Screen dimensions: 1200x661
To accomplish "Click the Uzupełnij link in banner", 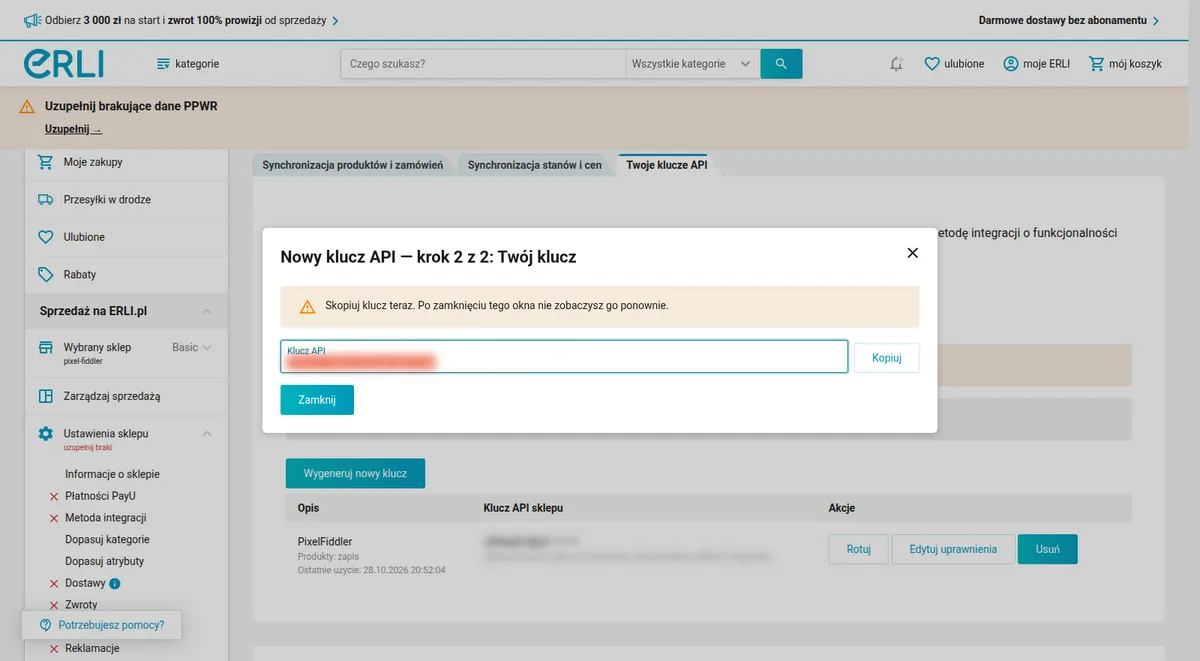I will point(73,130).
